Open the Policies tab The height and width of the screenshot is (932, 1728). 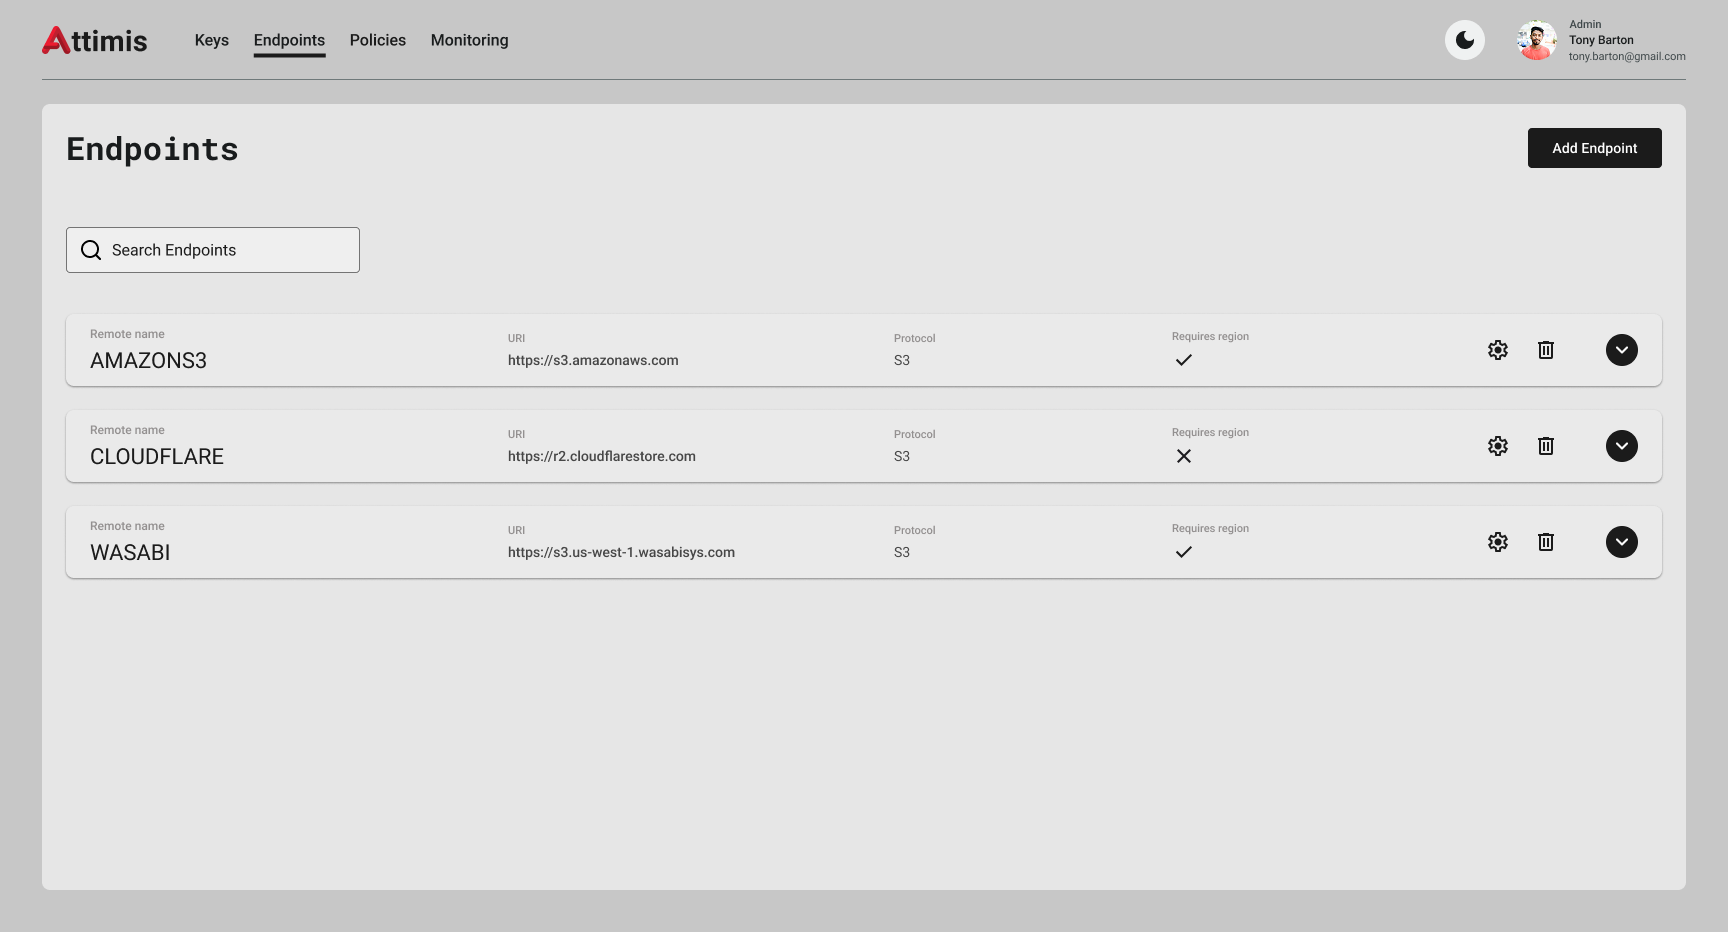click(x=377, y=40)
